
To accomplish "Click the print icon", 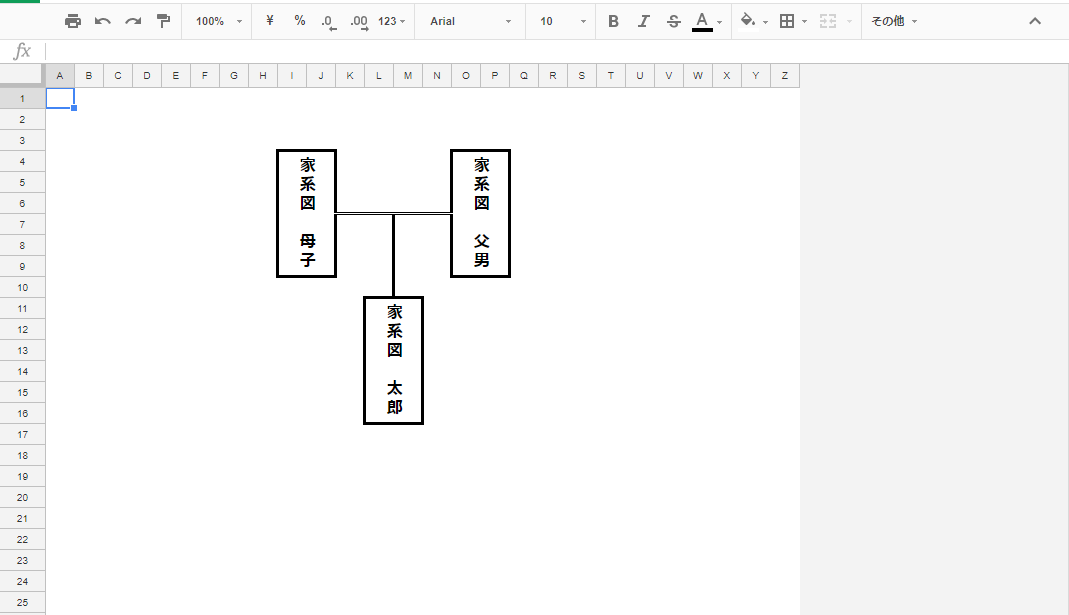I will click(x=73, y=21).
